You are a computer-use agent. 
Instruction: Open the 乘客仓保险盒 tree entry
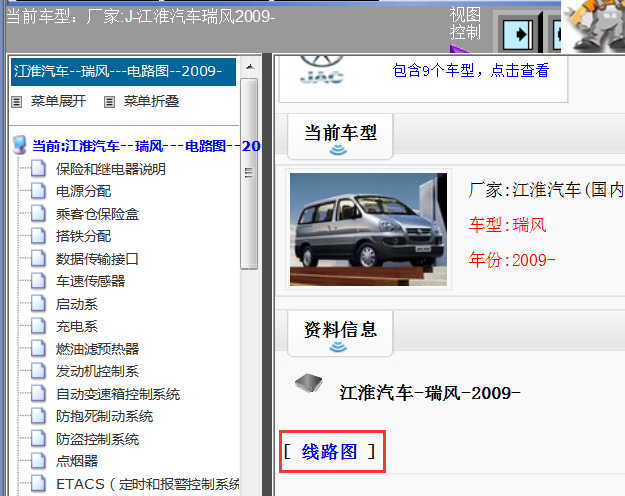(97, 214)
